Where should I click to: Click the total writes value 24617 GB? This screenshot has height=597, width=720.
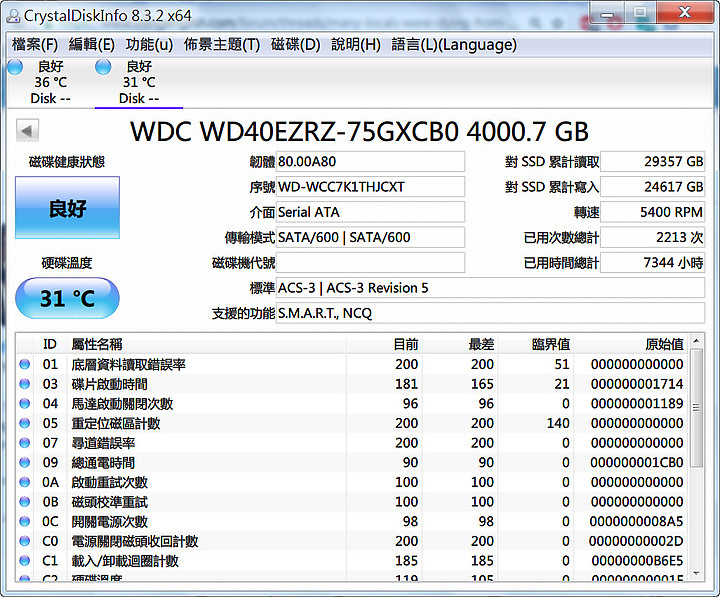[652, 187]
